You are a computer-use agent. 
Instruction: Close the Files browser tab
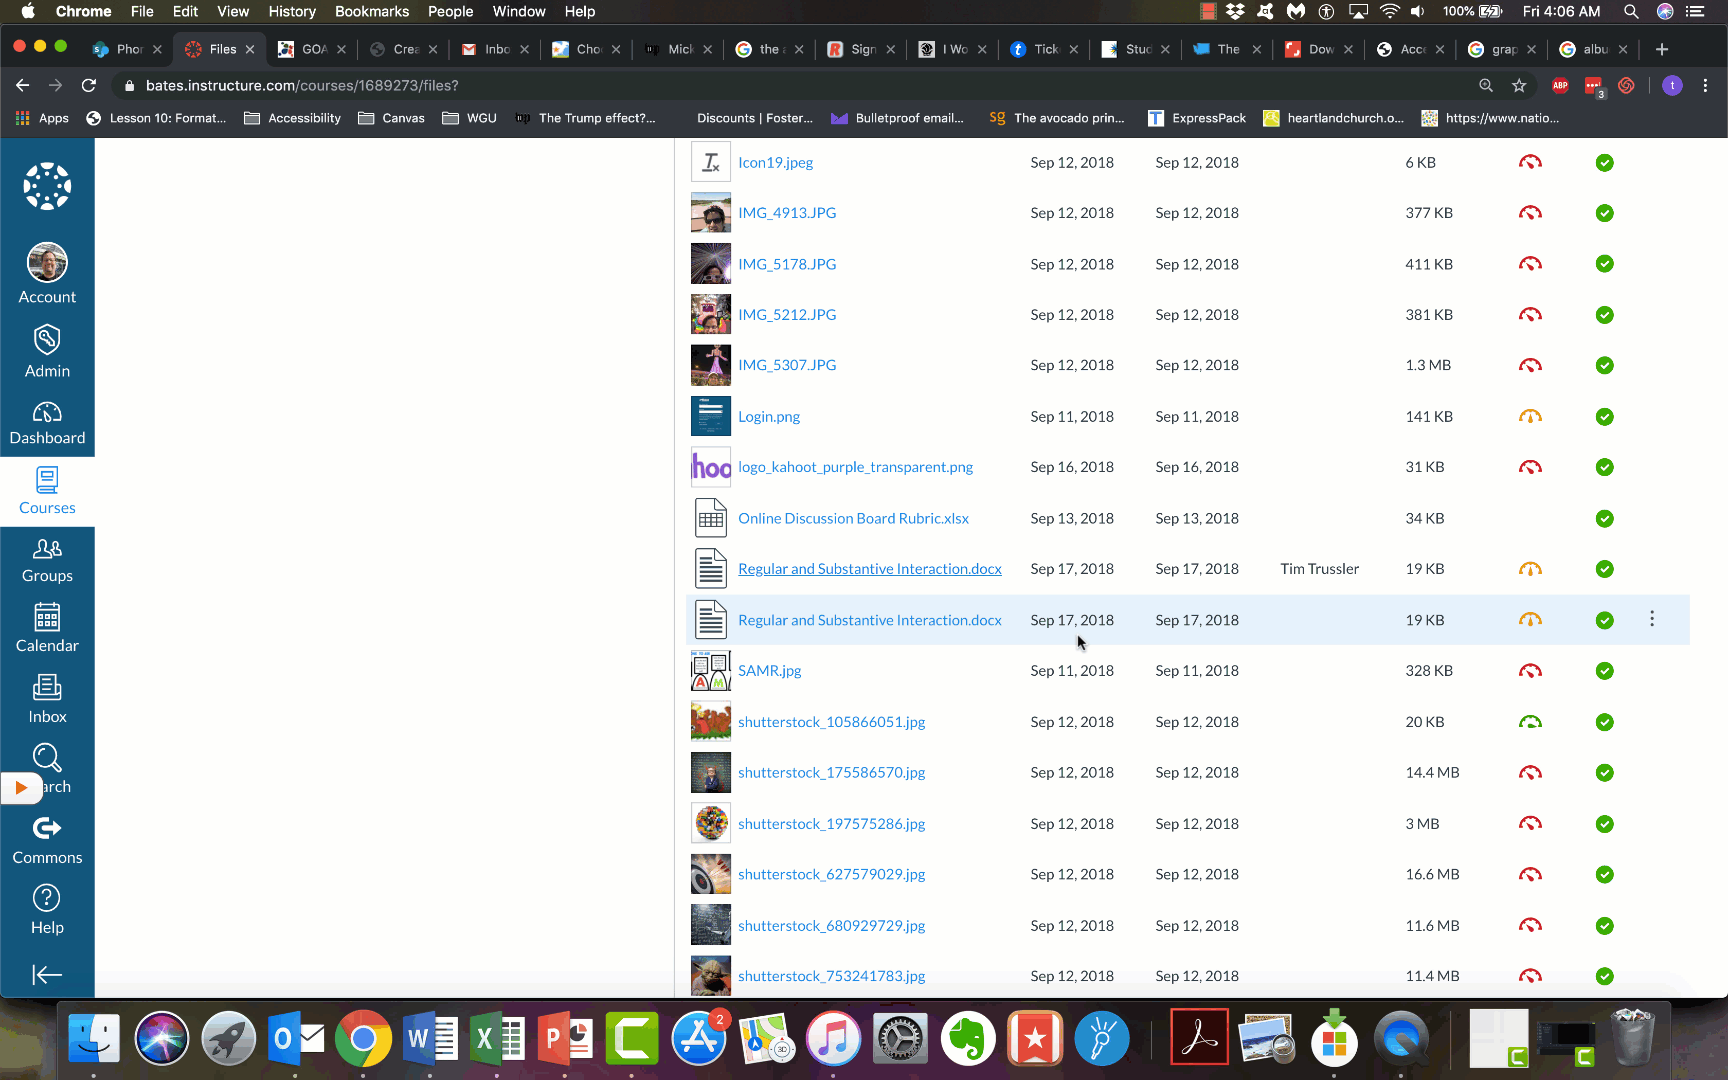point(250,49)
